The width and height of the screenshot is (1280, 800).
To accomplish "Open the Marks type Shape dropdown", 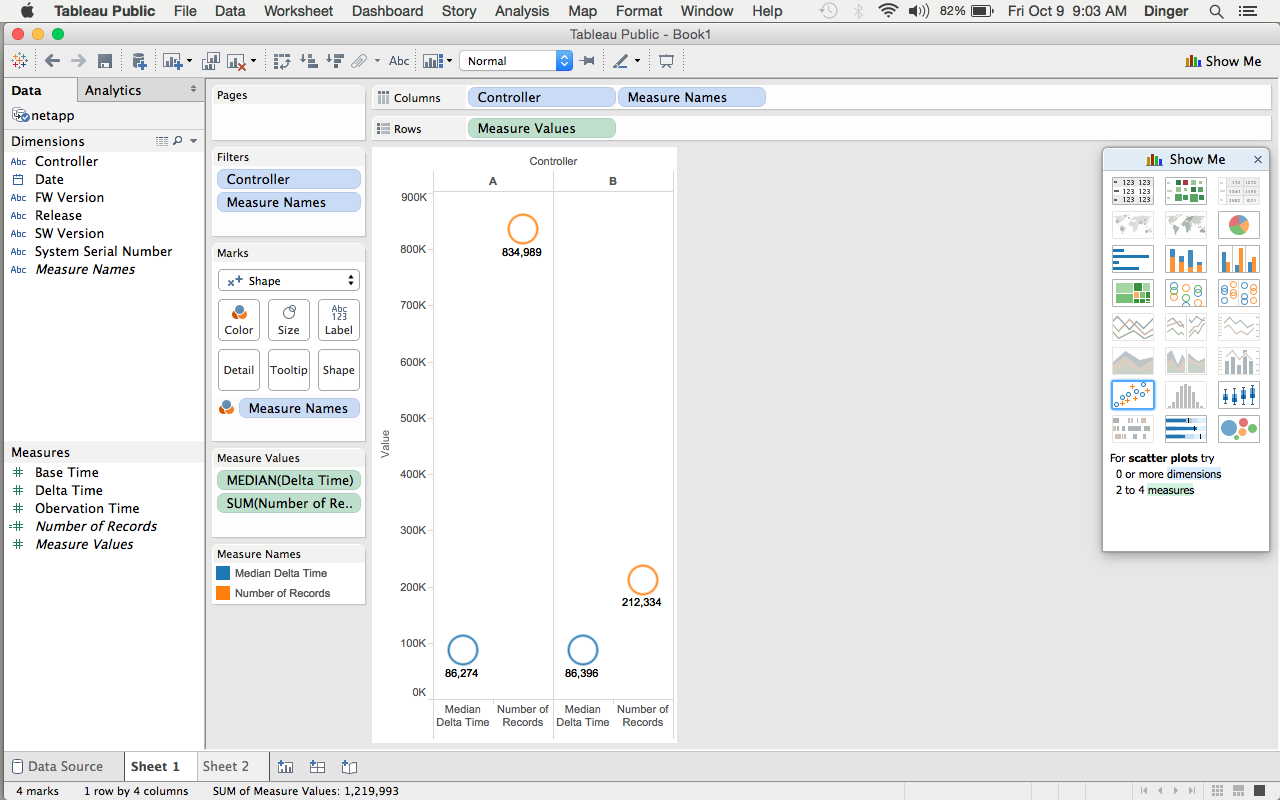I will click(289, 281).
